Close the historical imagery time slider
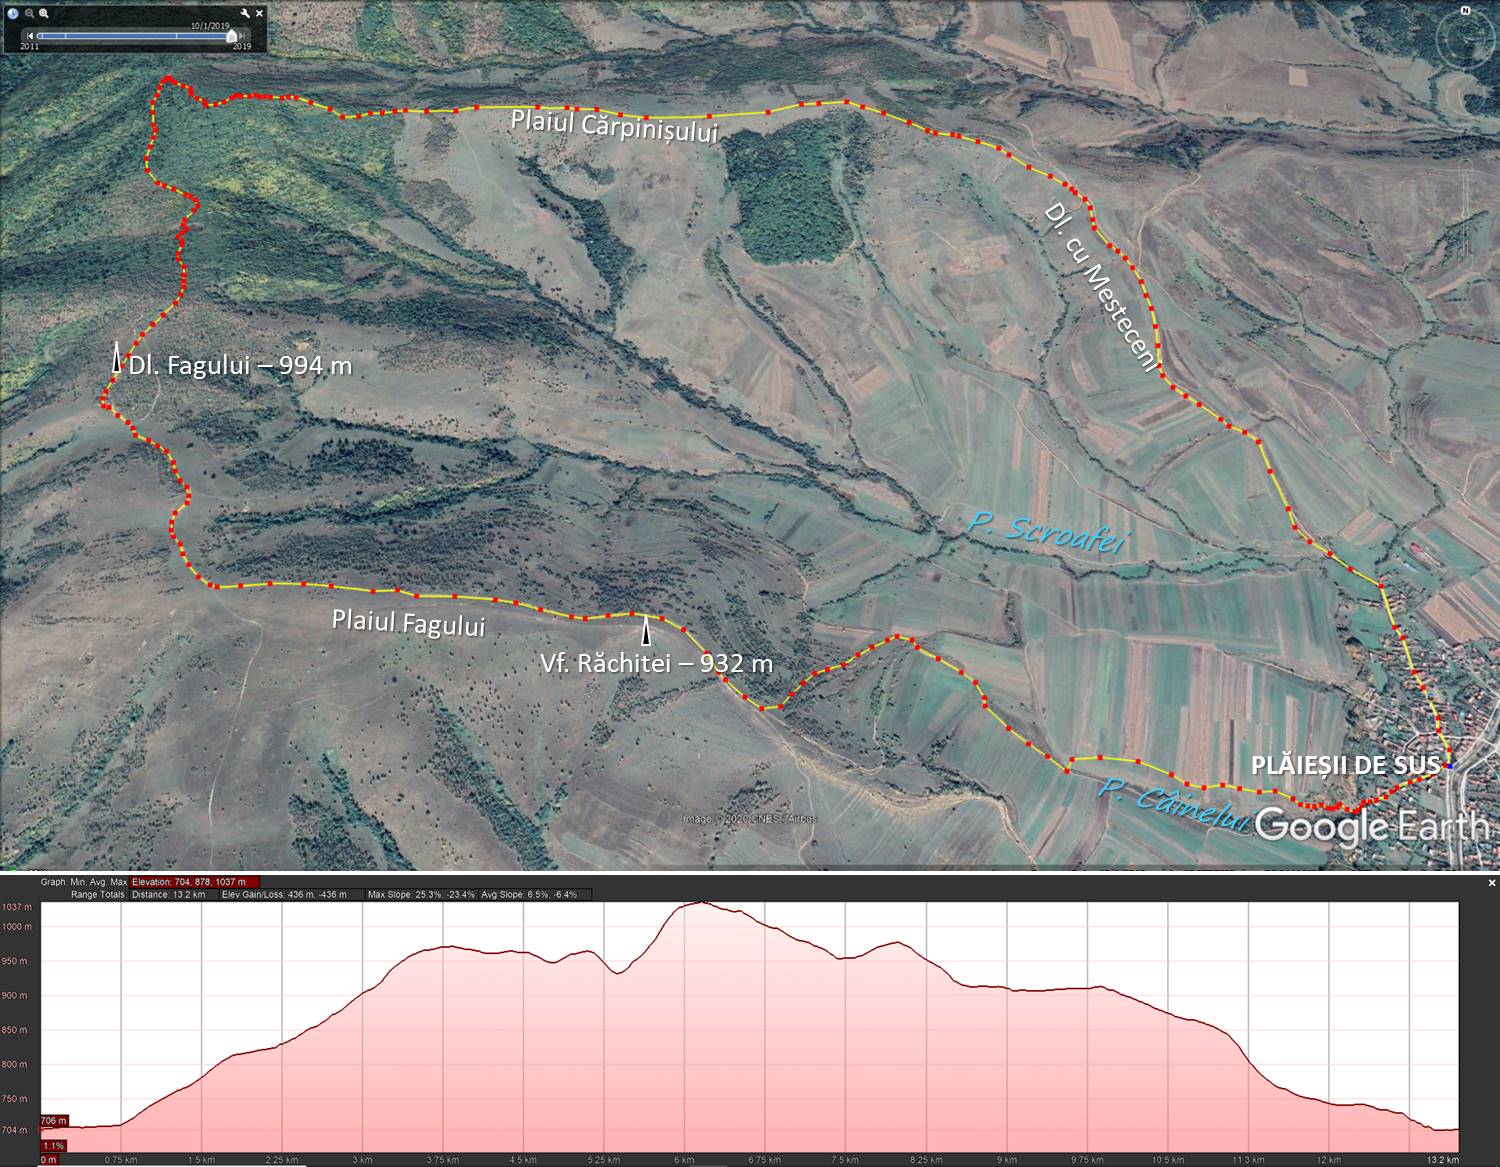1500x1167 pixels. (261, 14)
